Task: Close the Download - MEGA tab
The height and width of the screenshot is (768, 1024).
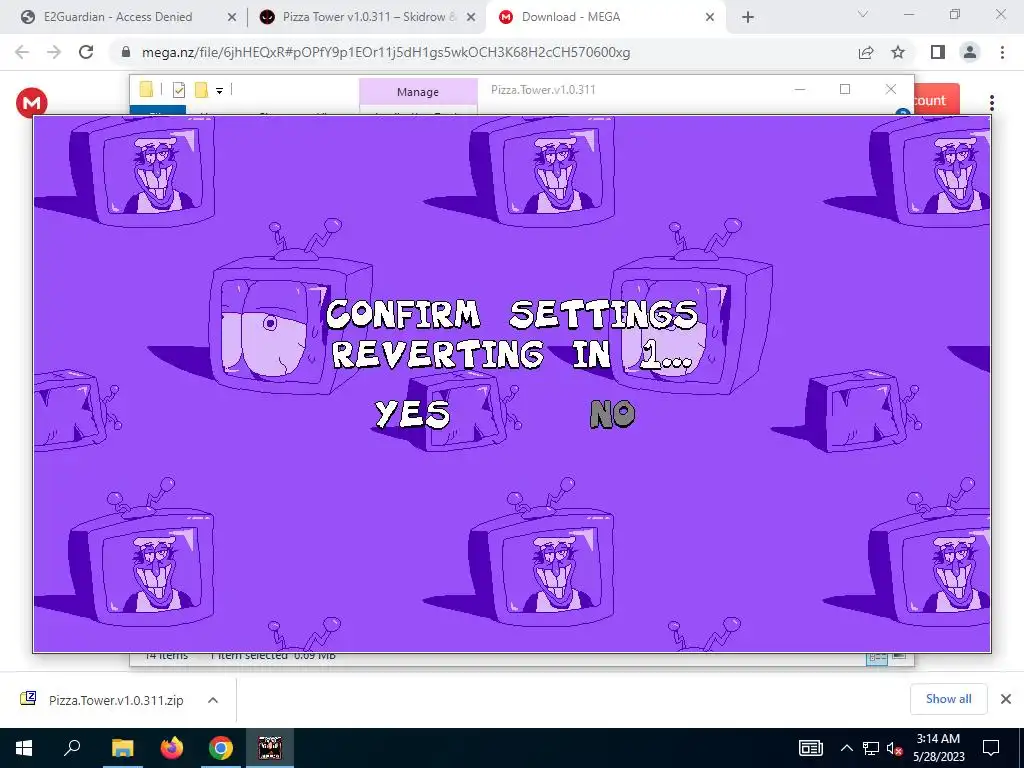Action: coord(709,18)
